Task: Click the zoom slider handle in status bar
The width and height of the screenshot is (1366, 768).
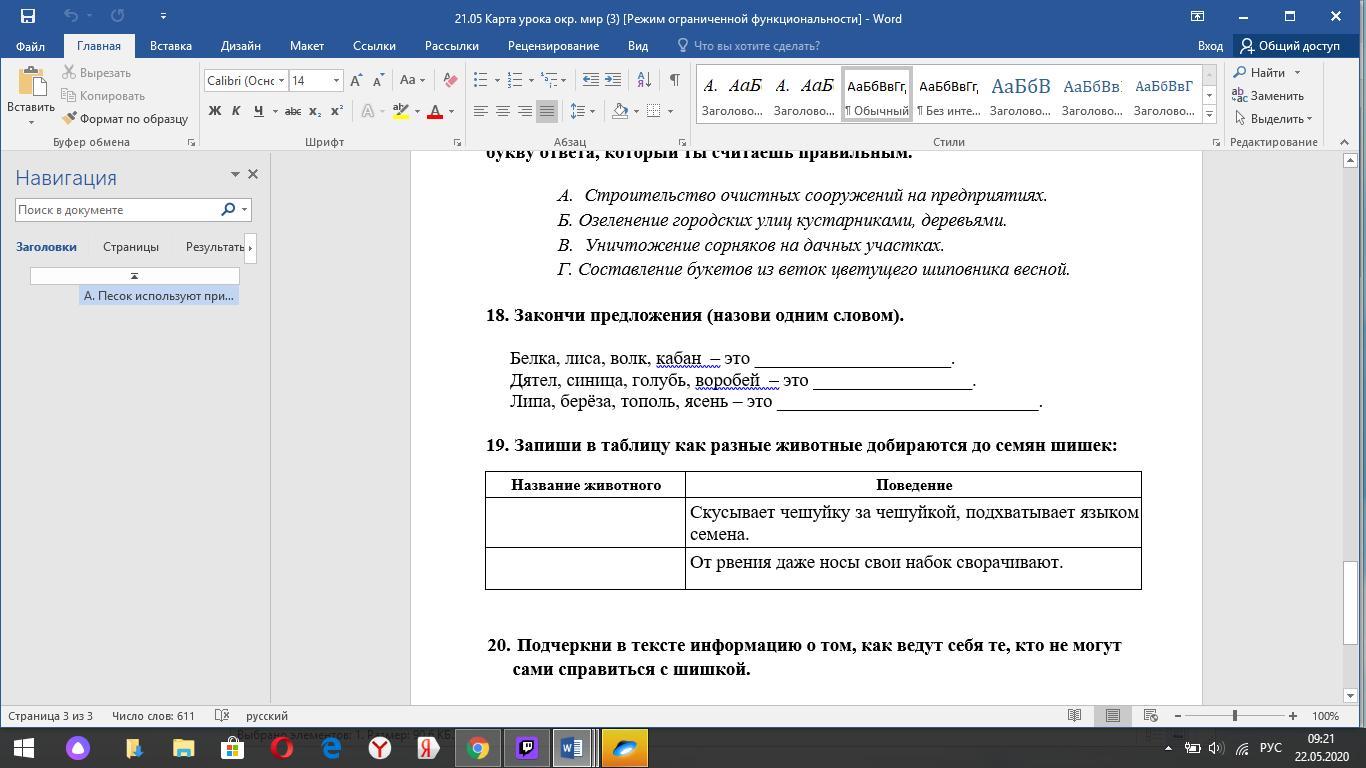Action: coord(1234,716)
